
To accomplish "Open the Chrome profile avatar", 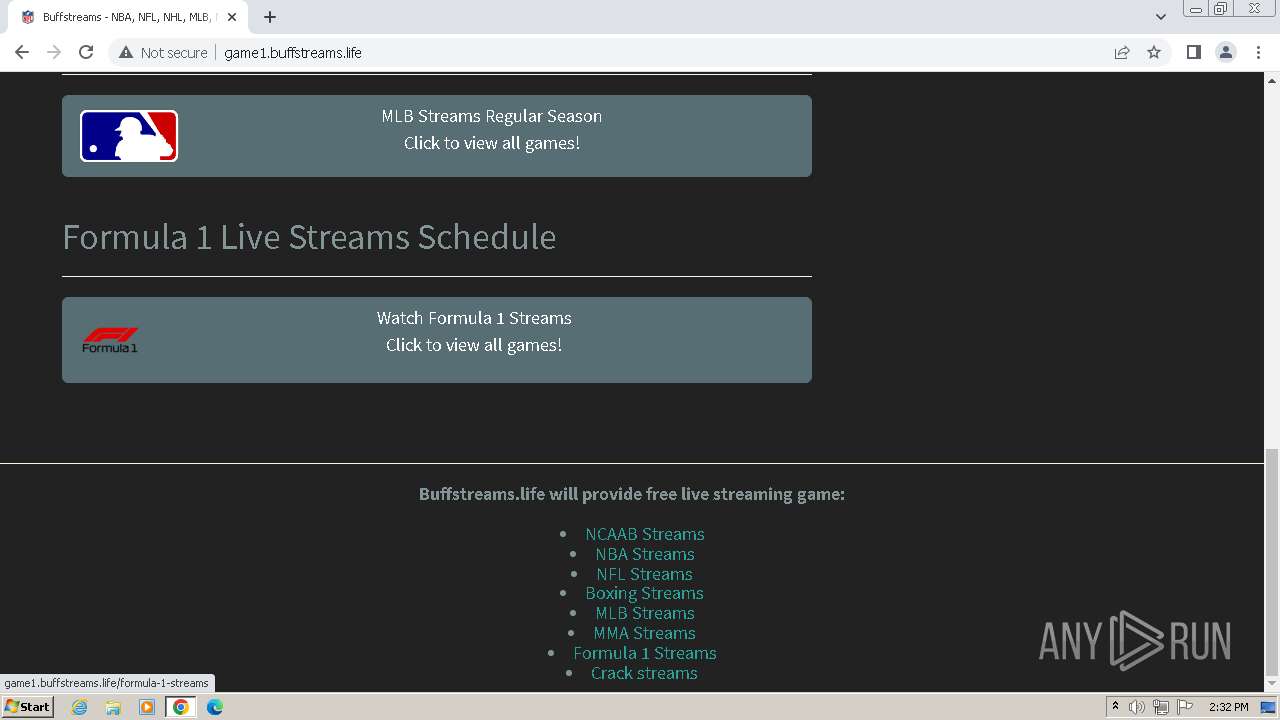I will pyautogui.click(x=1226, y=52).
